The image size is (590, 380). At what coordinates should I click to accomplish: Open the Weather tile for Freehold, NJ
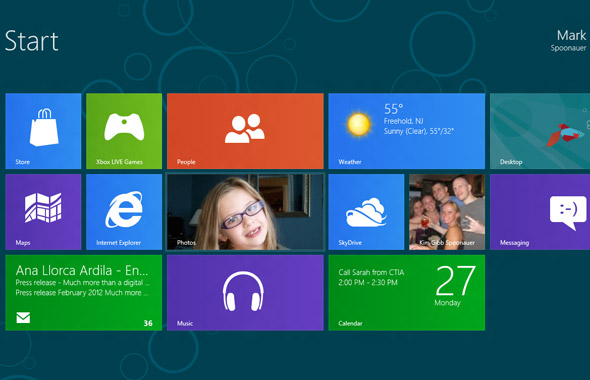tap(407, 131)
